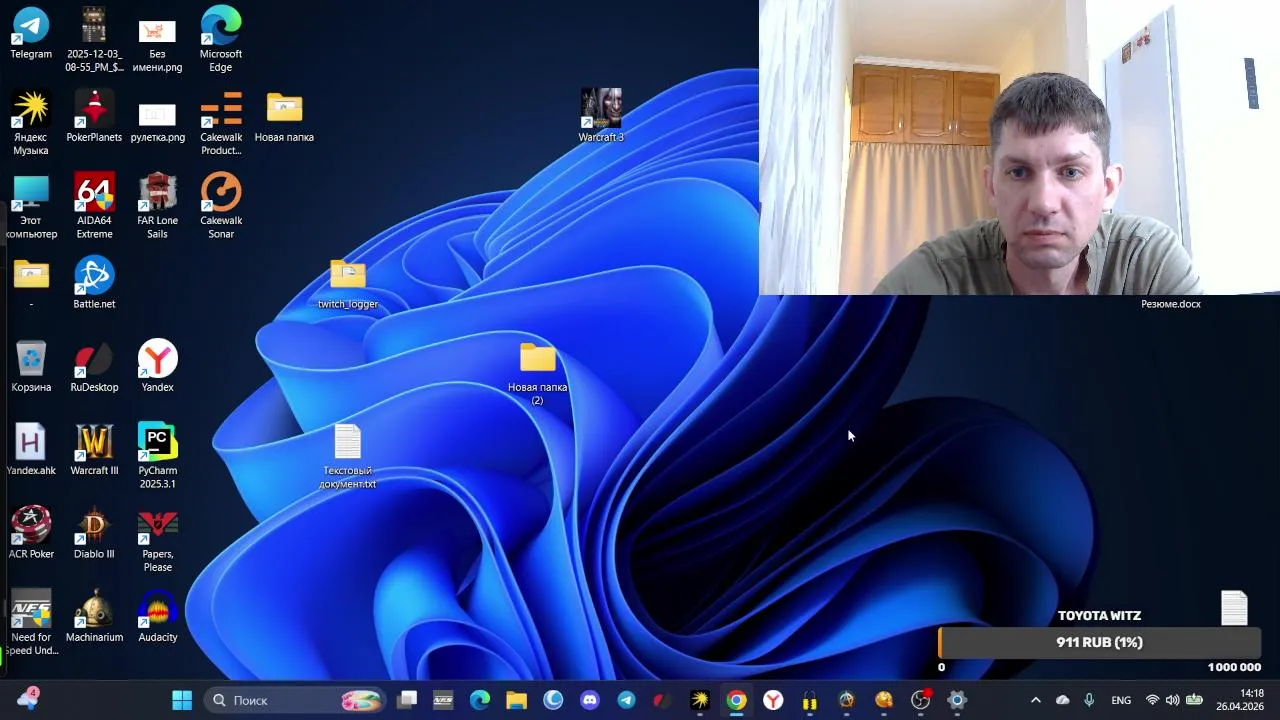Image resolution: width=1280 pixels, height=720 pixels.
Task: Open Microsoft Edge from the taskbar
Action: [480, 700]
